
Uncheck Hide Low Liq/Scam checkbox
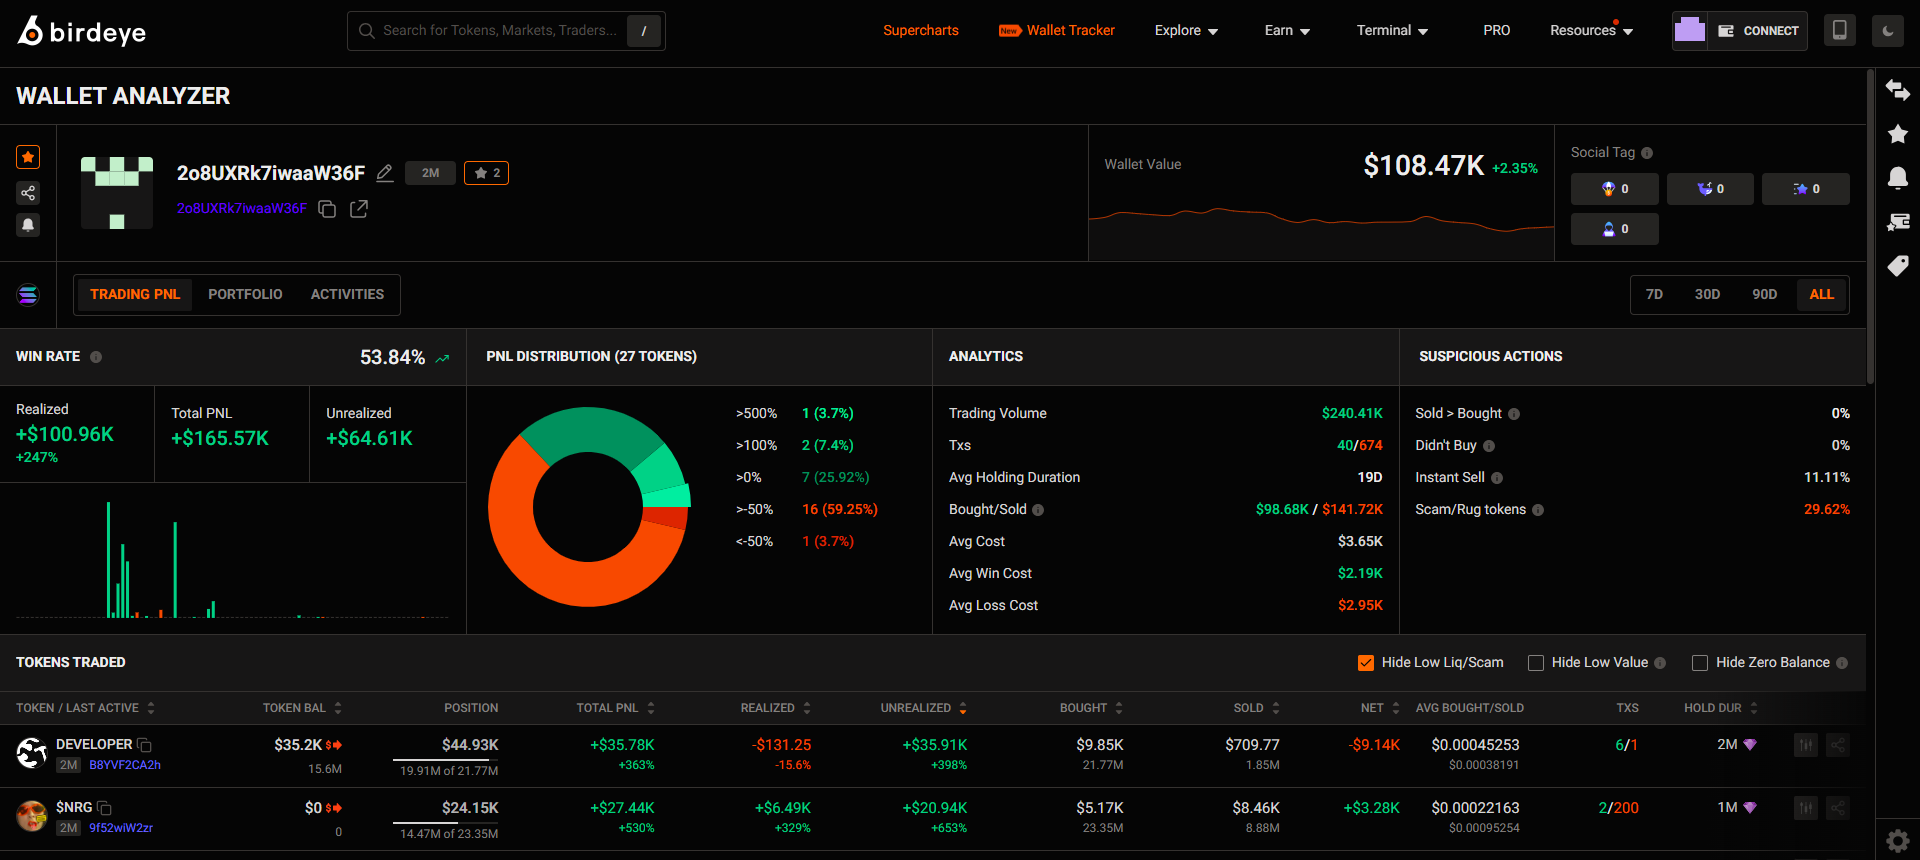tap(1366, 663)
